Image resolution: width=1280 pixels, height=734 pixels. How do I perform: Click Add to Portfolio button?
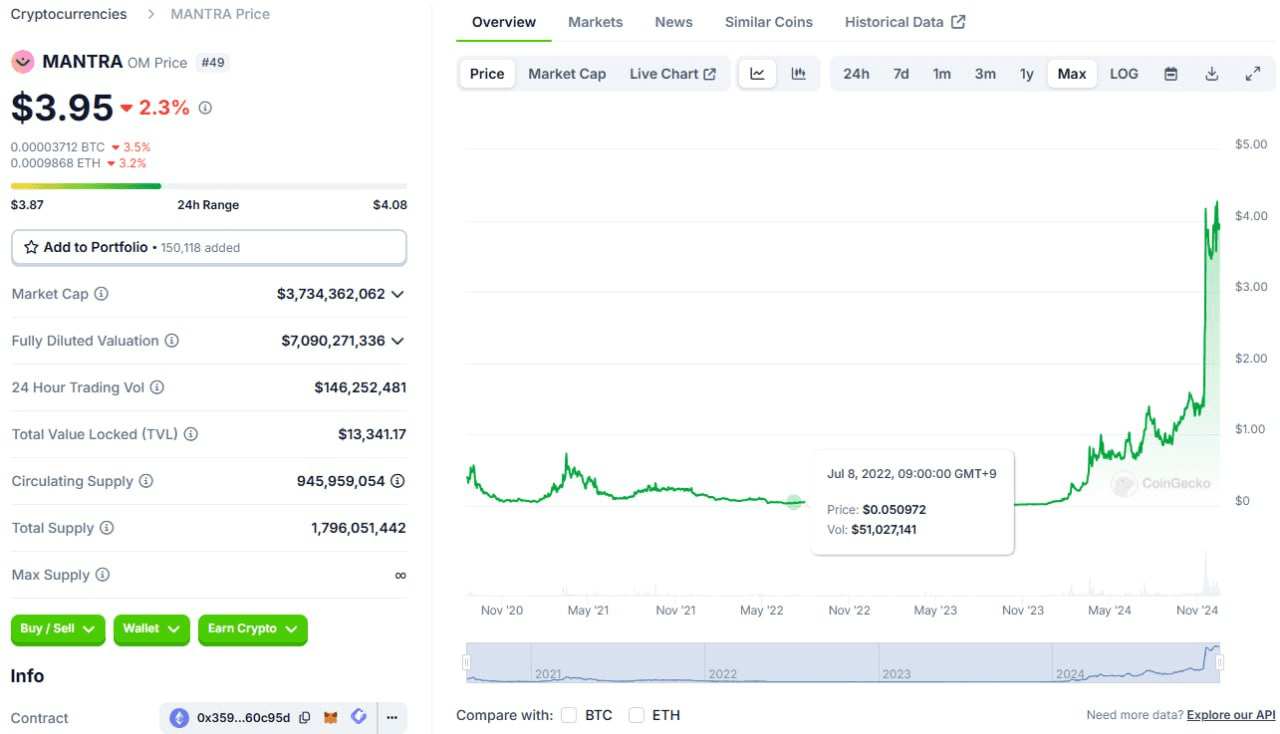pyautogui.click(x=209, y=247)
